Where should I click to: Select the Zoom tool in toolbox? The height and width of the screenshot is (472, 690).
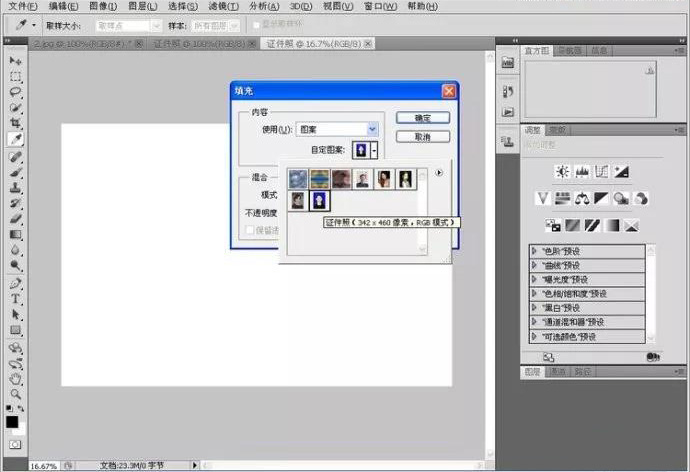click(x=16, y=393)
